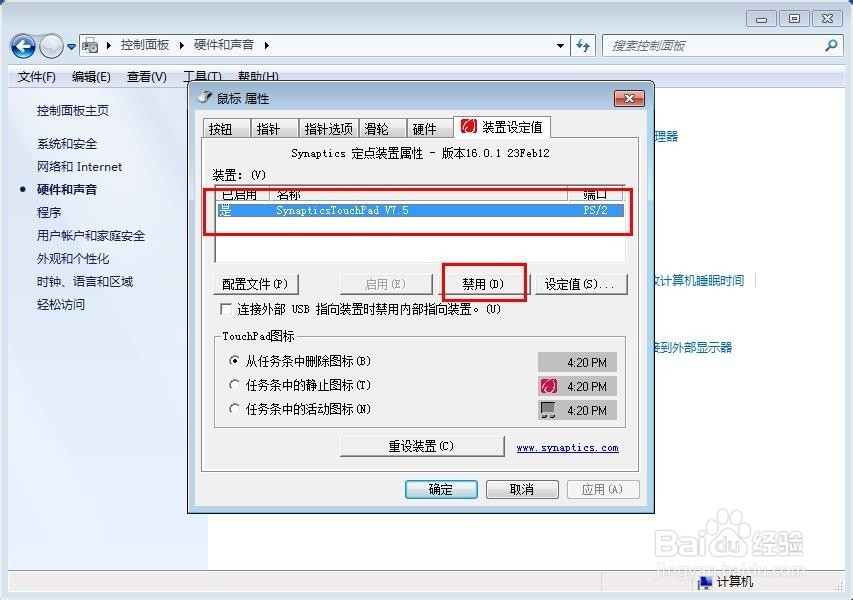
Task: Open 外观和个性化 in sidebar
Action: (72, 259)
